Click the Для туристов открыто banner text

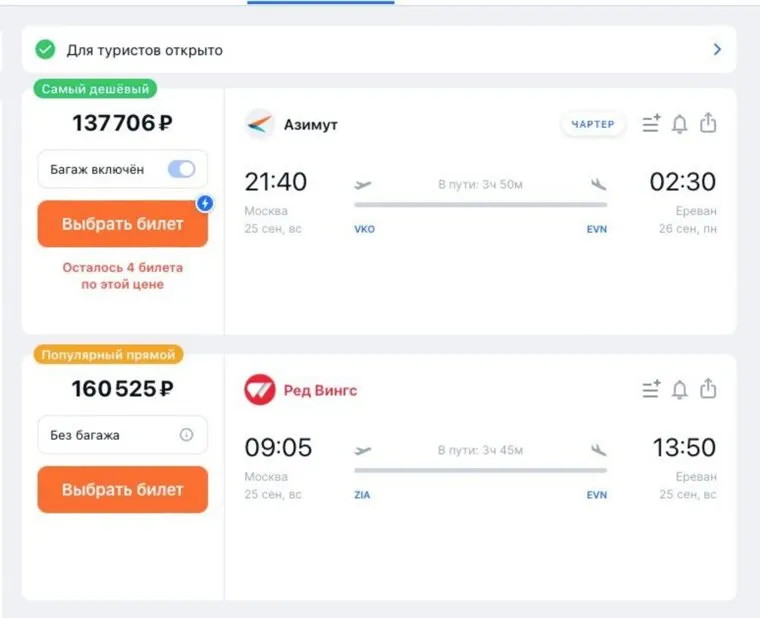pos(145,50)
